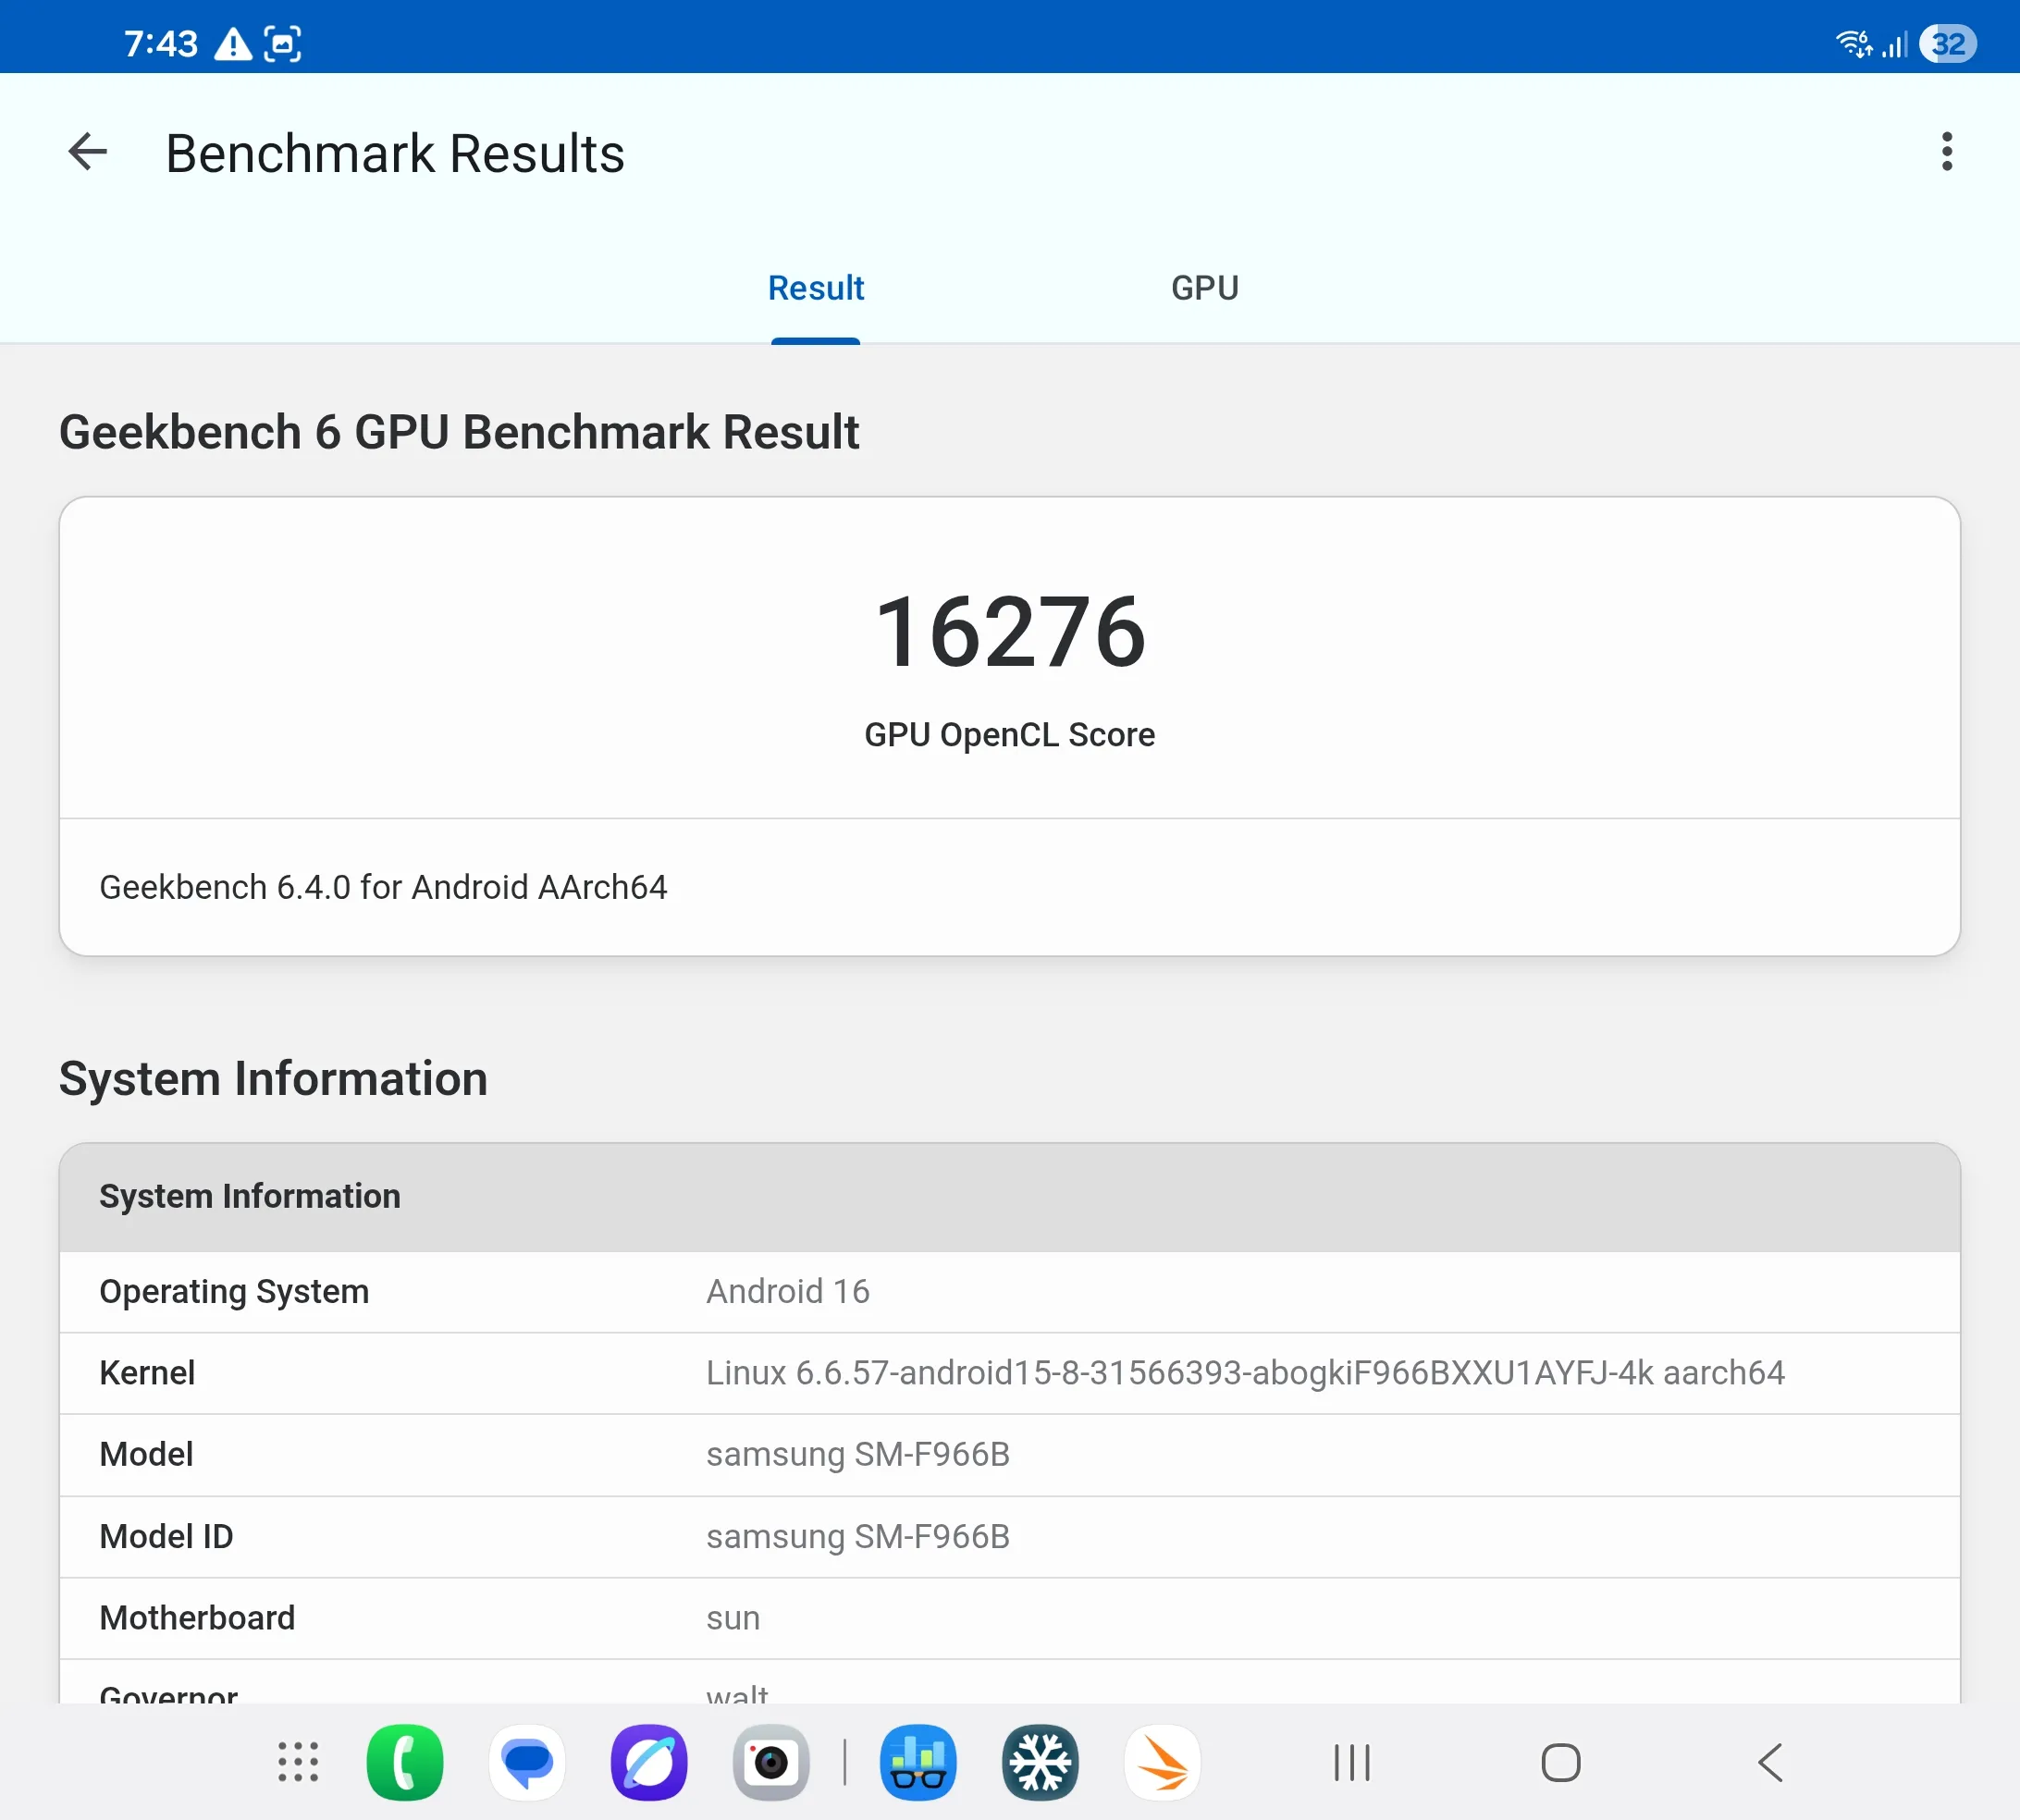2020x1820 pixels.
Task: Open Samsung Internet browser icon
Action: 649,1762
